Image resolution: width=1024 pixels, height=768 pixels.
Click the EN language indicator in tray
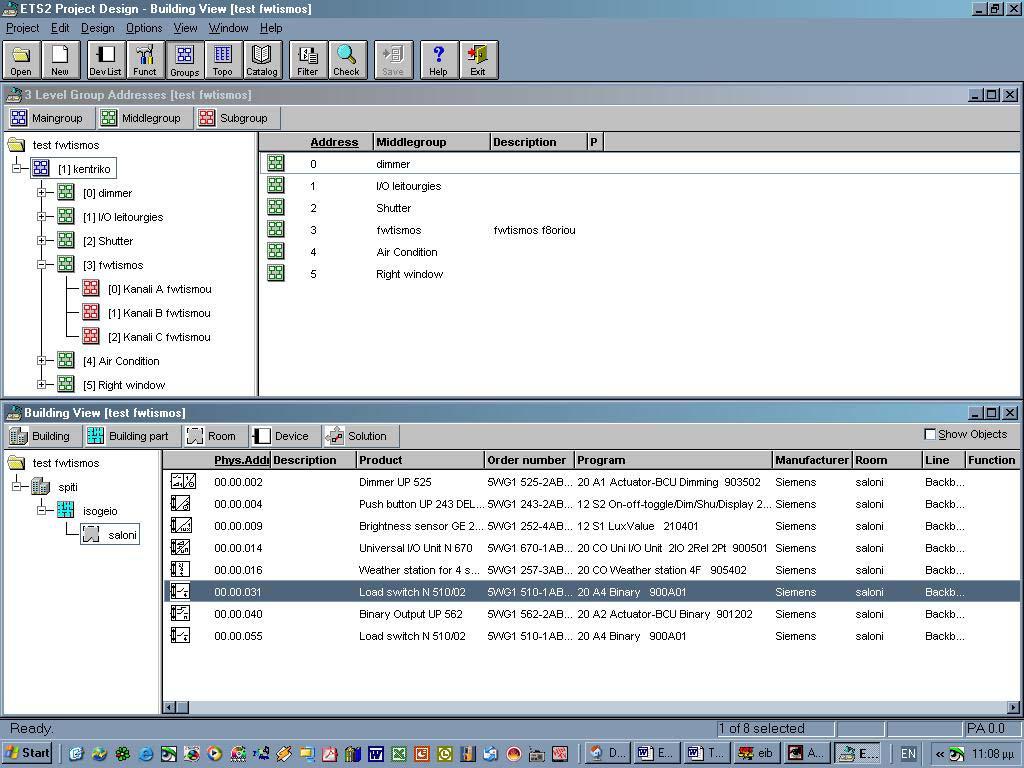coord(908,753)
